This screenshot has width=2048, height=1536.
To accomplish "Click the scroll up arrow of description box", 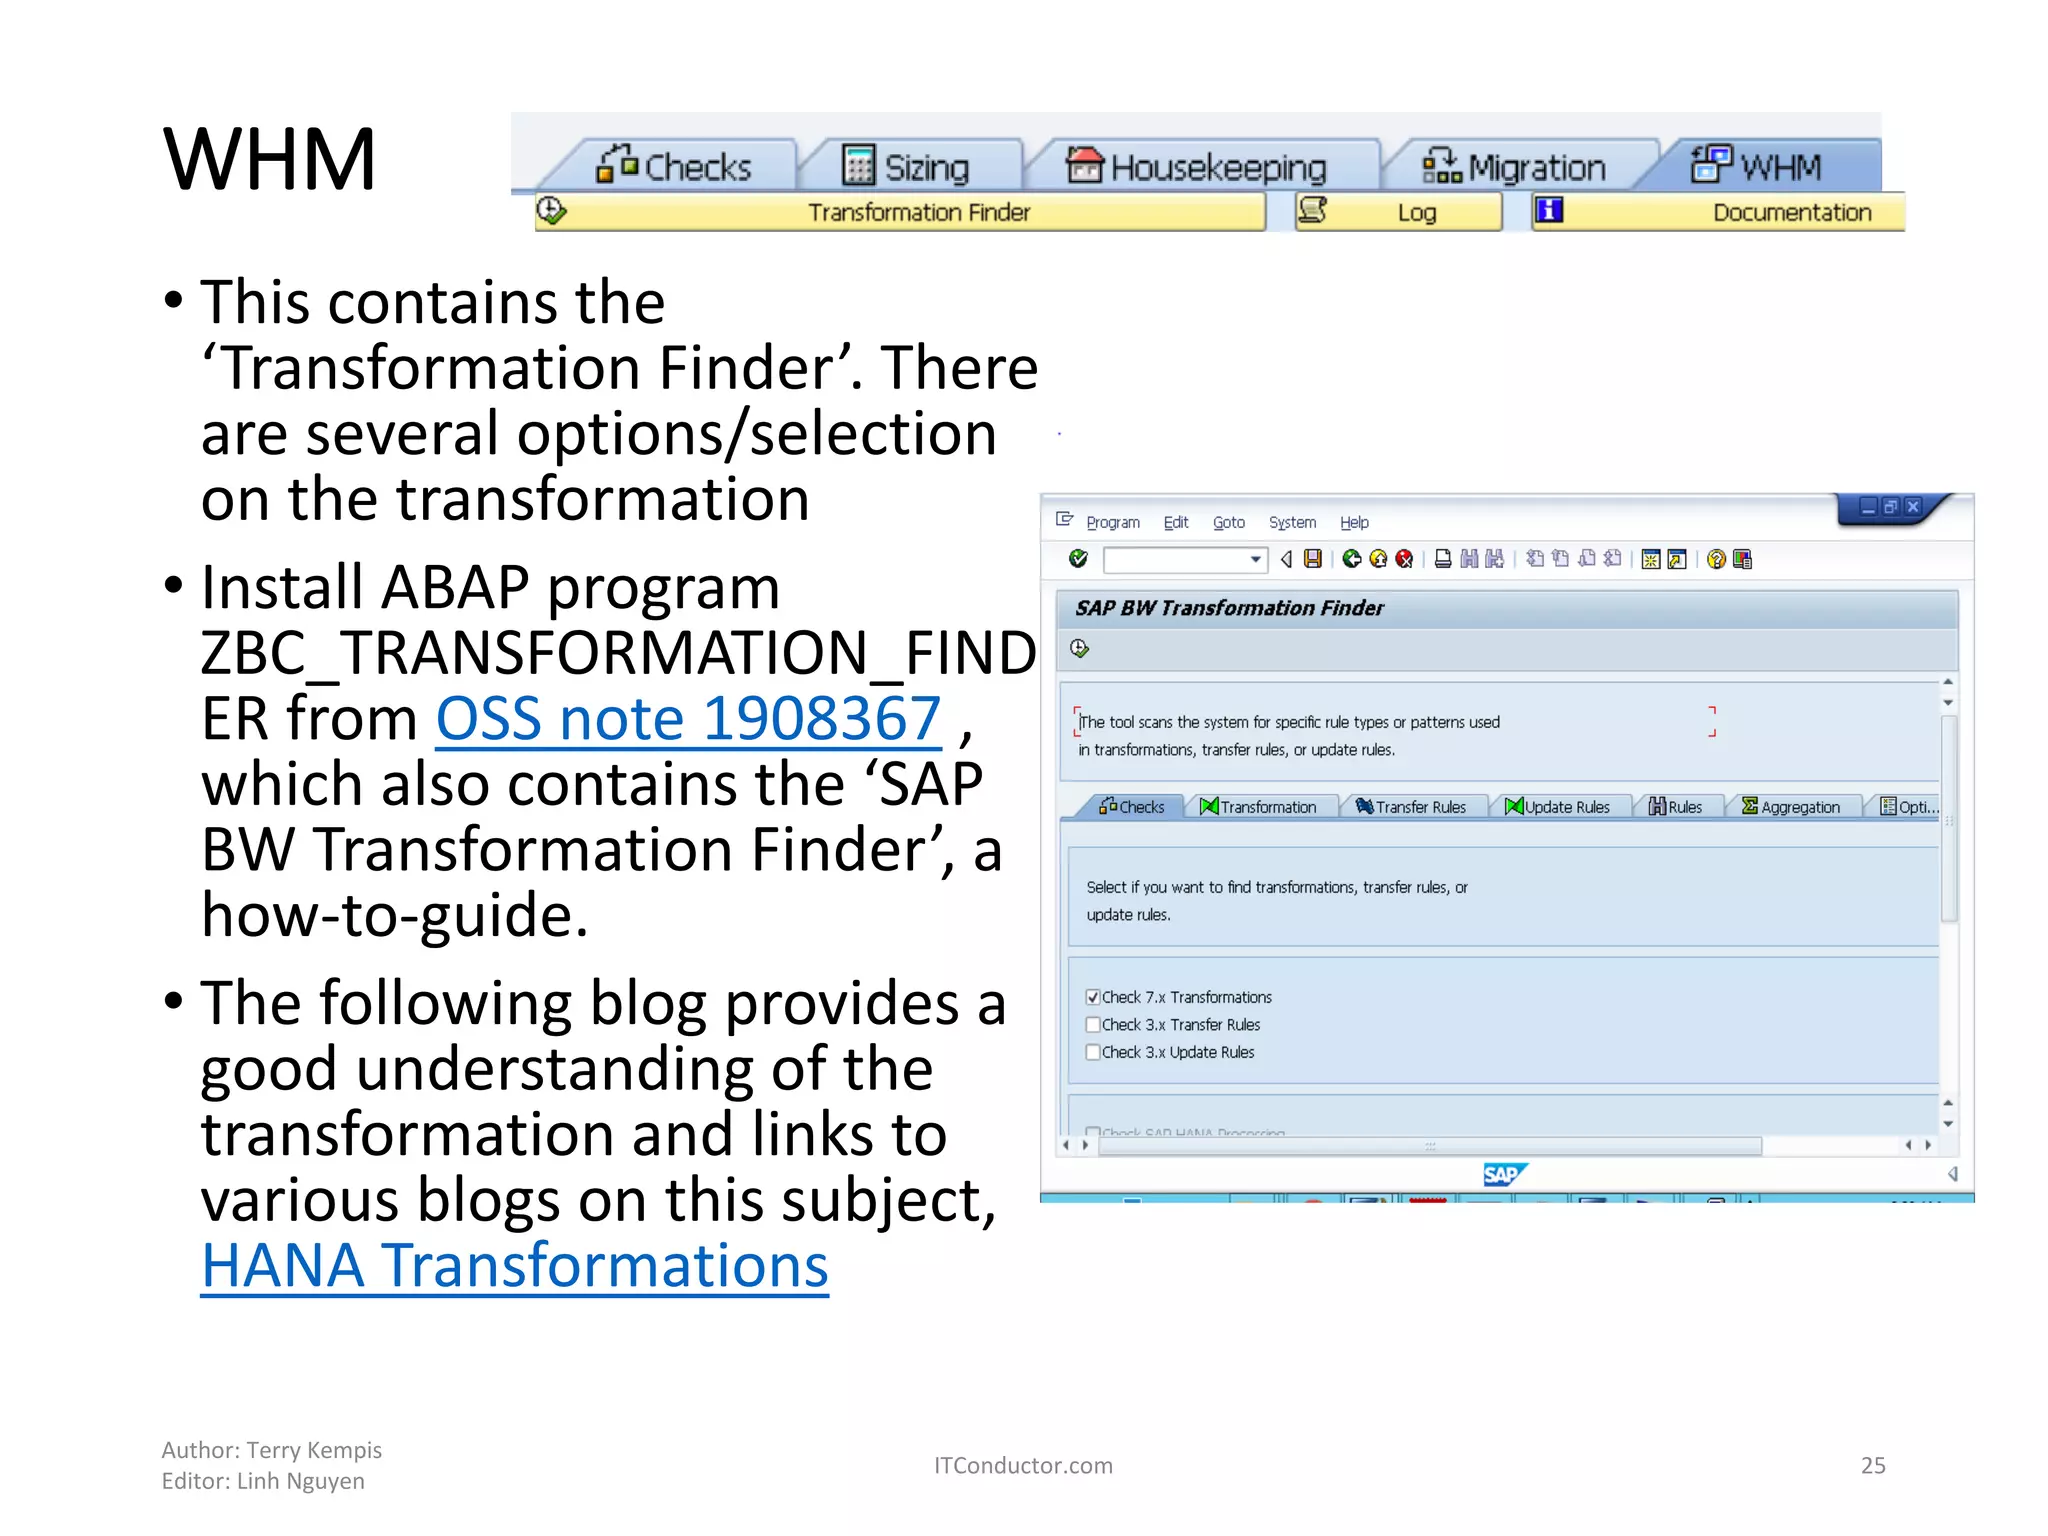I will (1948, 682).
